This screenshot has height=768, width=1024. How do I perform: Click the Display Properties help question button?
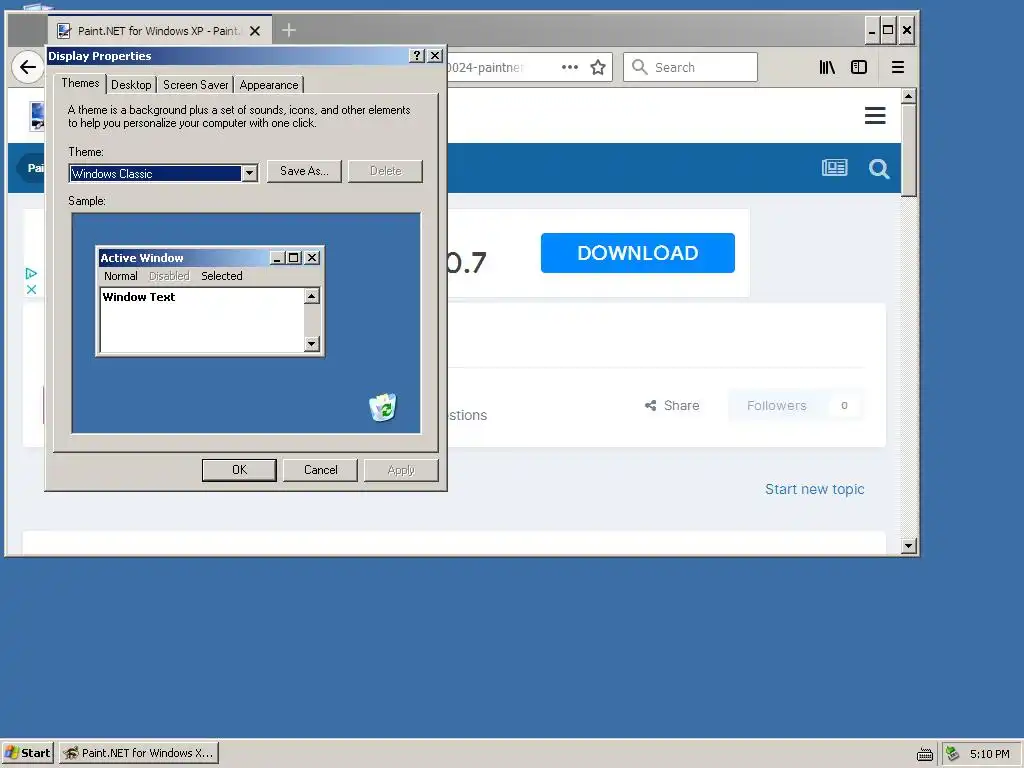(x=417, y=56)
